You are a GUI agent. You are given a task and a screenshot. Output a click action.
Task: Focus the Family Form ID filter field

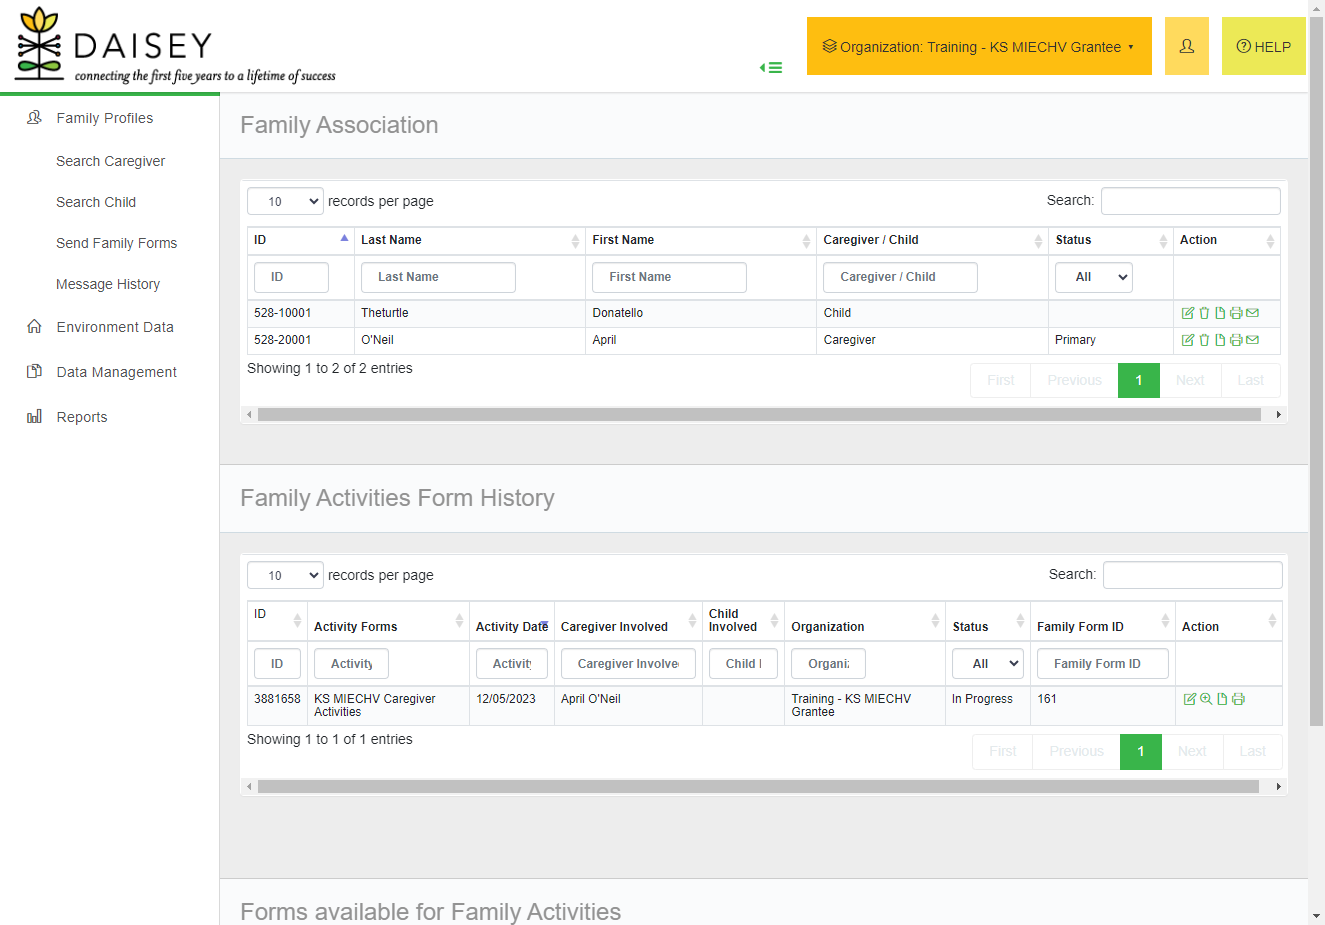[x=1103, y=664]
